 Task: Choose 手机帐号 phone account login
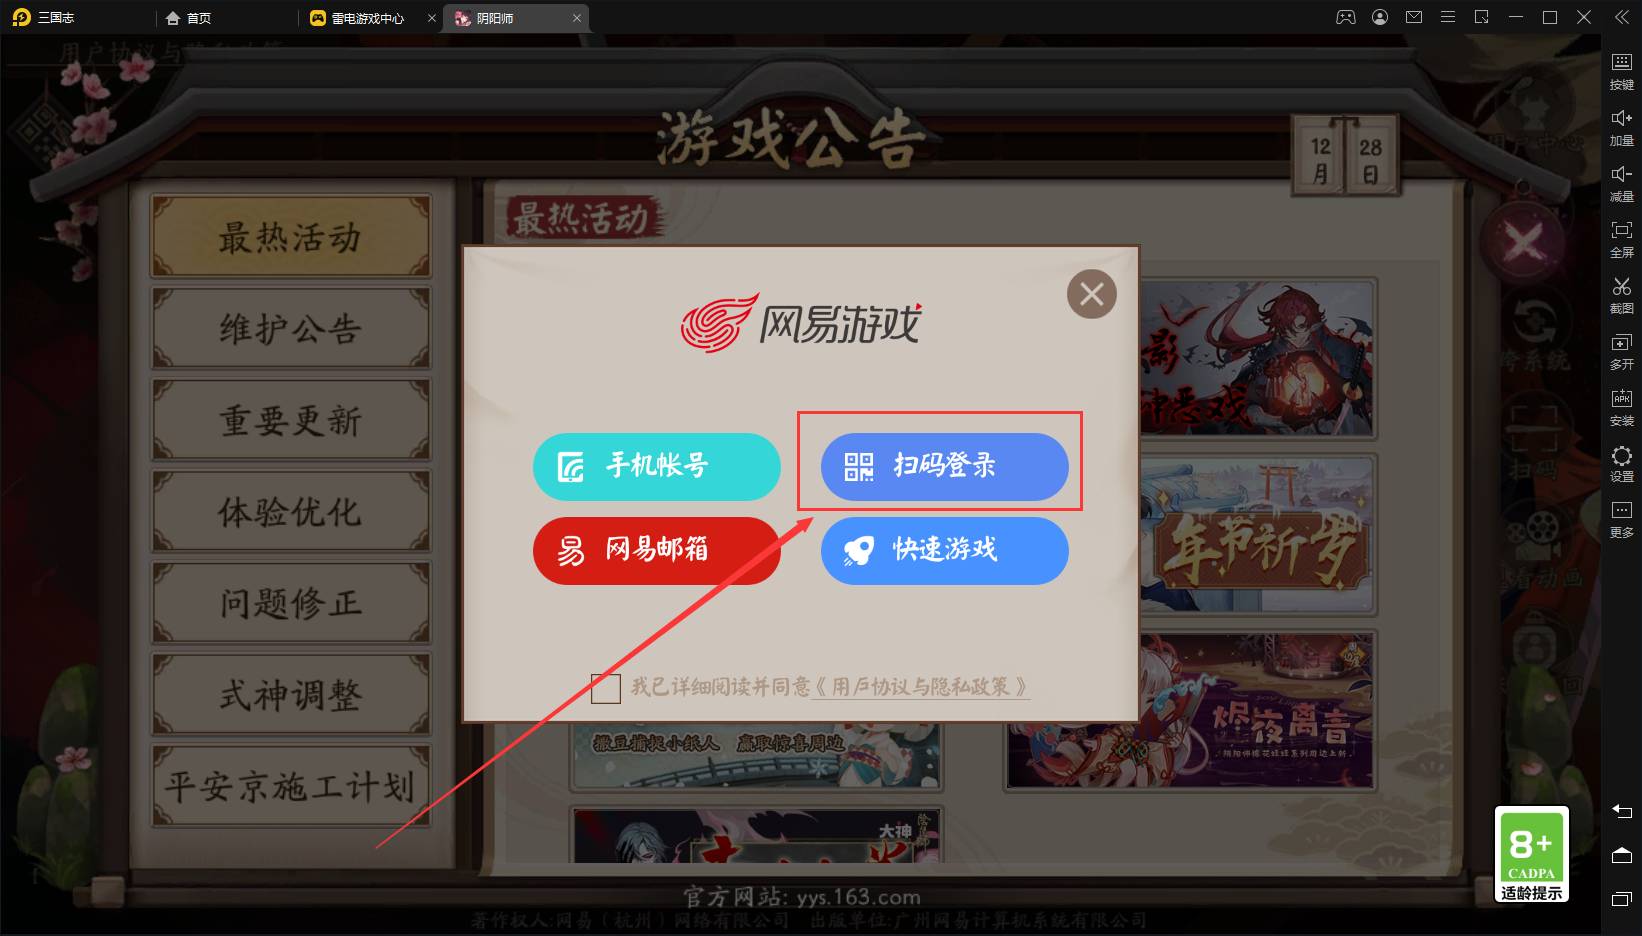click(656, 466)
